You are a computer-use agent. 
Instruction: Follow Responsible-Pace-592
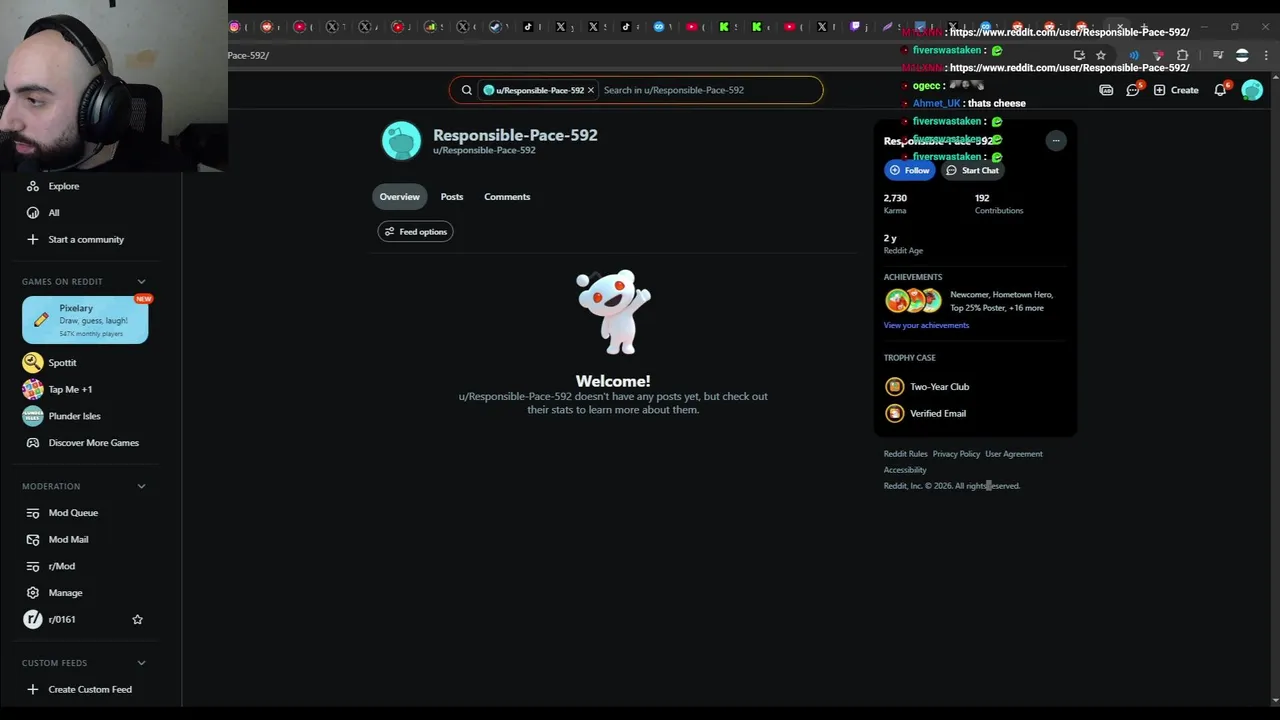[x=910, y=171]
